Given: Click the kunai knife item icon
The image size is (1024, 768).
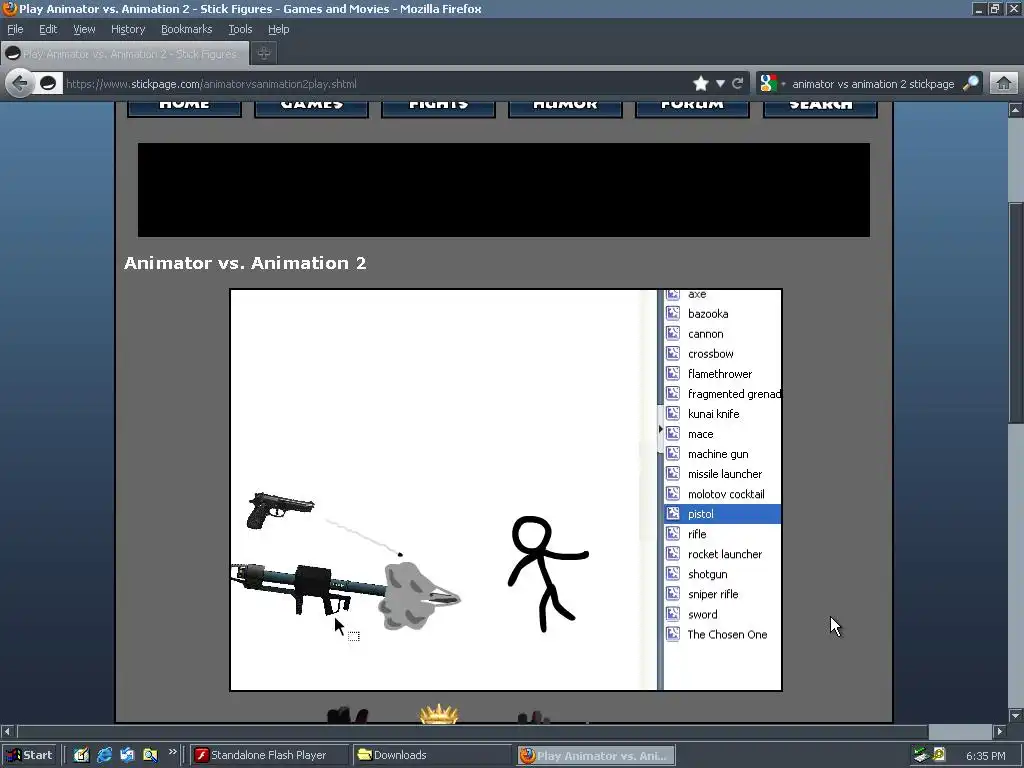Looking at the screenshot, I should click(673, 413).
